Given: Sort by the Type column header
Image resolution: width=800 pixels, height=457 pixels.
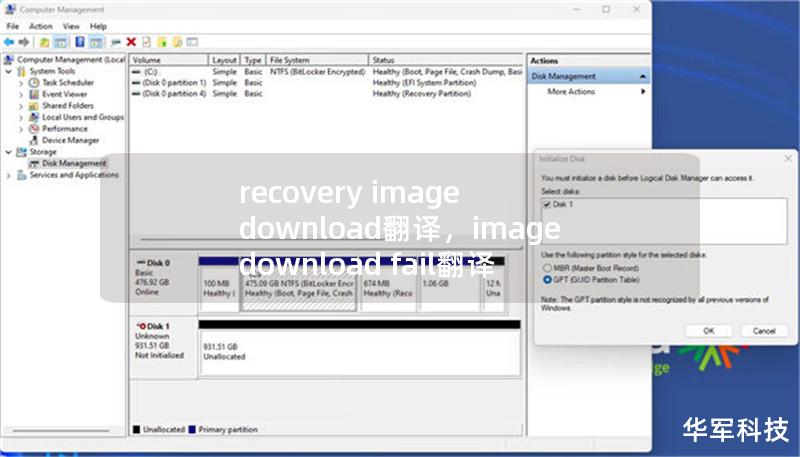Looking at the screenshot, I should pyautogui.click(x=253, y=60).
